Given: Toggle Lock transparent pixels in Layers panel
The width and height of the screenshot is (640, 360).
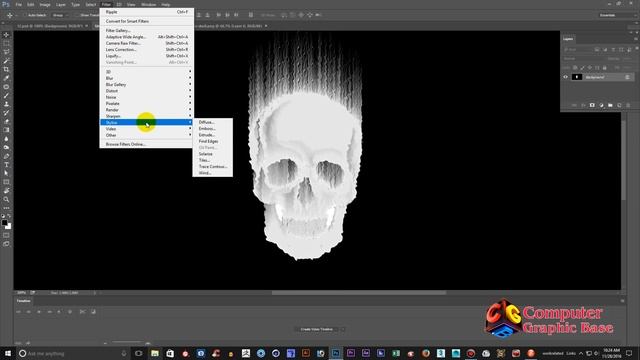Looking at the screenshot, I should click(575, 67).
